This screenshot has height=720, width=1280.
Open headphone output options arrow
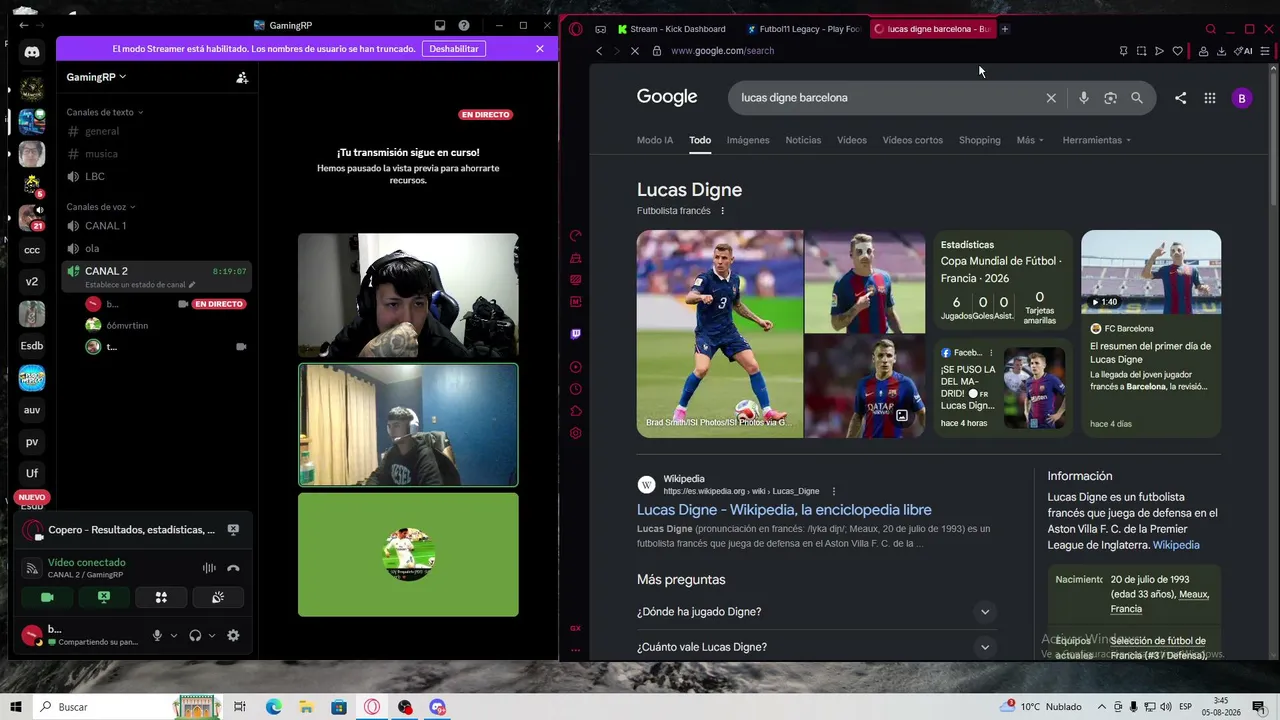[x=212, y=636]
